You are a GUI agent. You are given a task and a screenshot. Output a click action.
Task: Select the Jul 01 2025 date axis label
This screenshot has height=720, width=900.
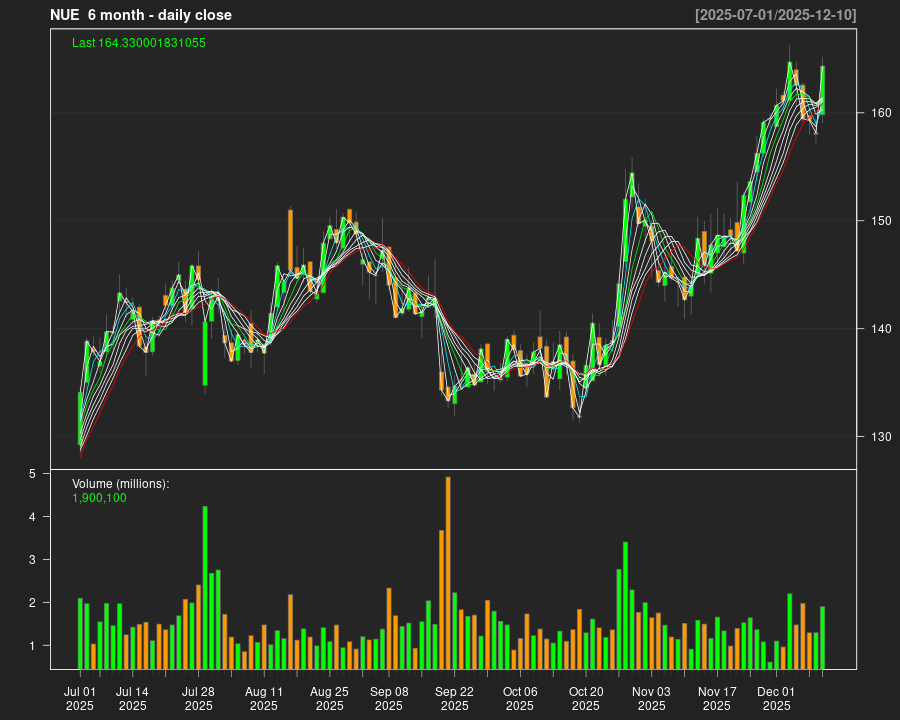[x=80, y=698]
